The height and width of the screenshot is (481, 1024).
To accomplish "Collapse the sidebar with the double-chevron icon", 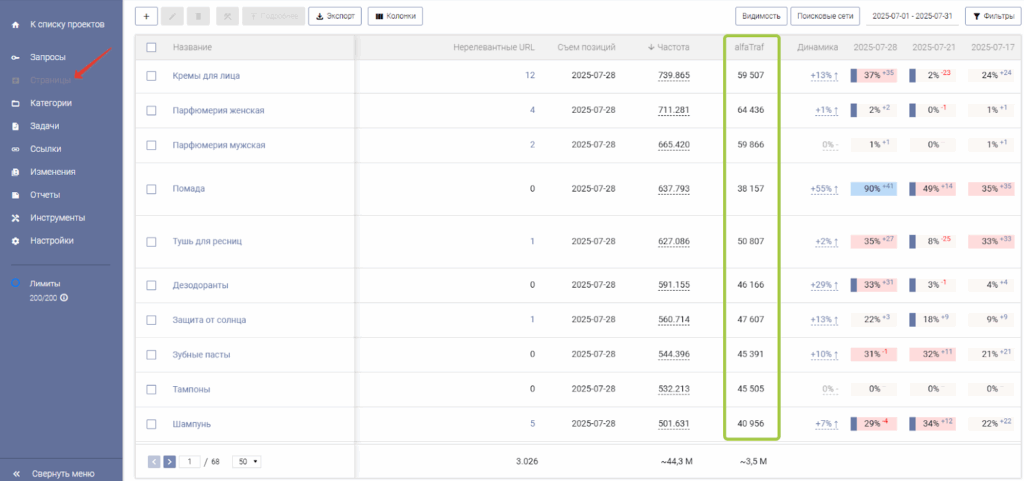I will (15, 473).
